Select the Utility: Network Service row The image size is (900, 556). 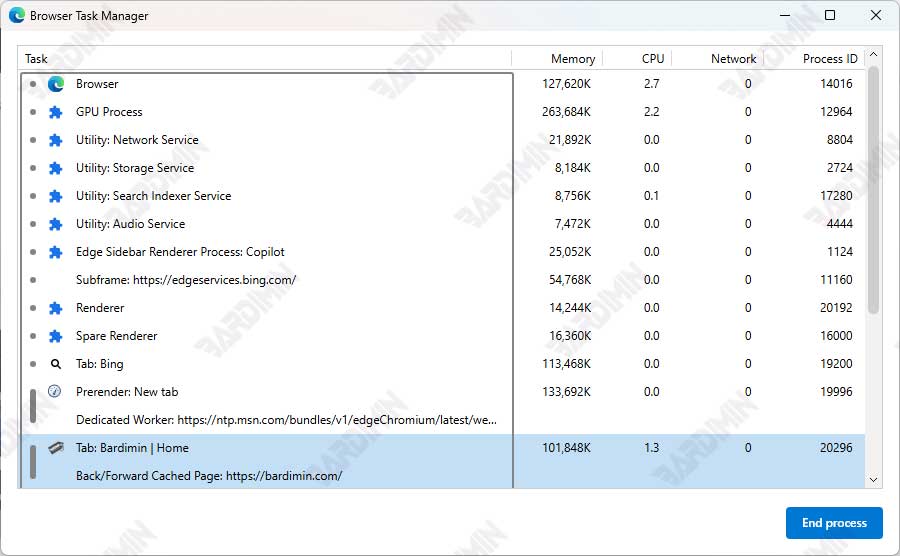pyautogui.click(x=442, y=140)
